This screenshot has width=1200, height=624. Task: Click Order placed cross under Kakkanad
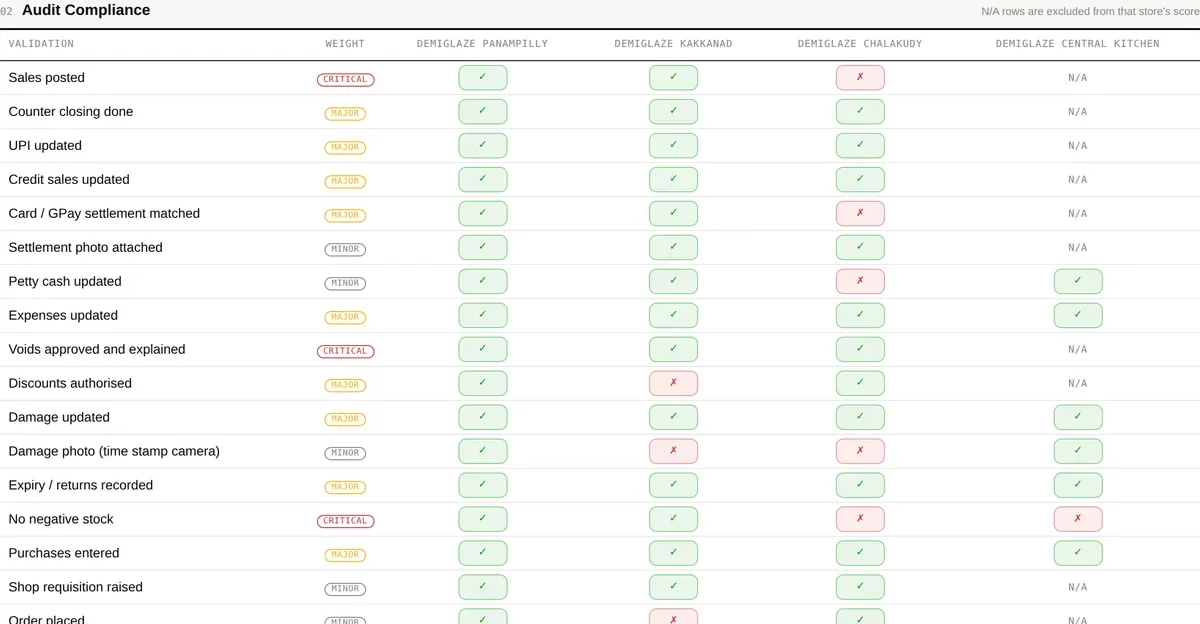pyautogui.click(x=673, y=618)
